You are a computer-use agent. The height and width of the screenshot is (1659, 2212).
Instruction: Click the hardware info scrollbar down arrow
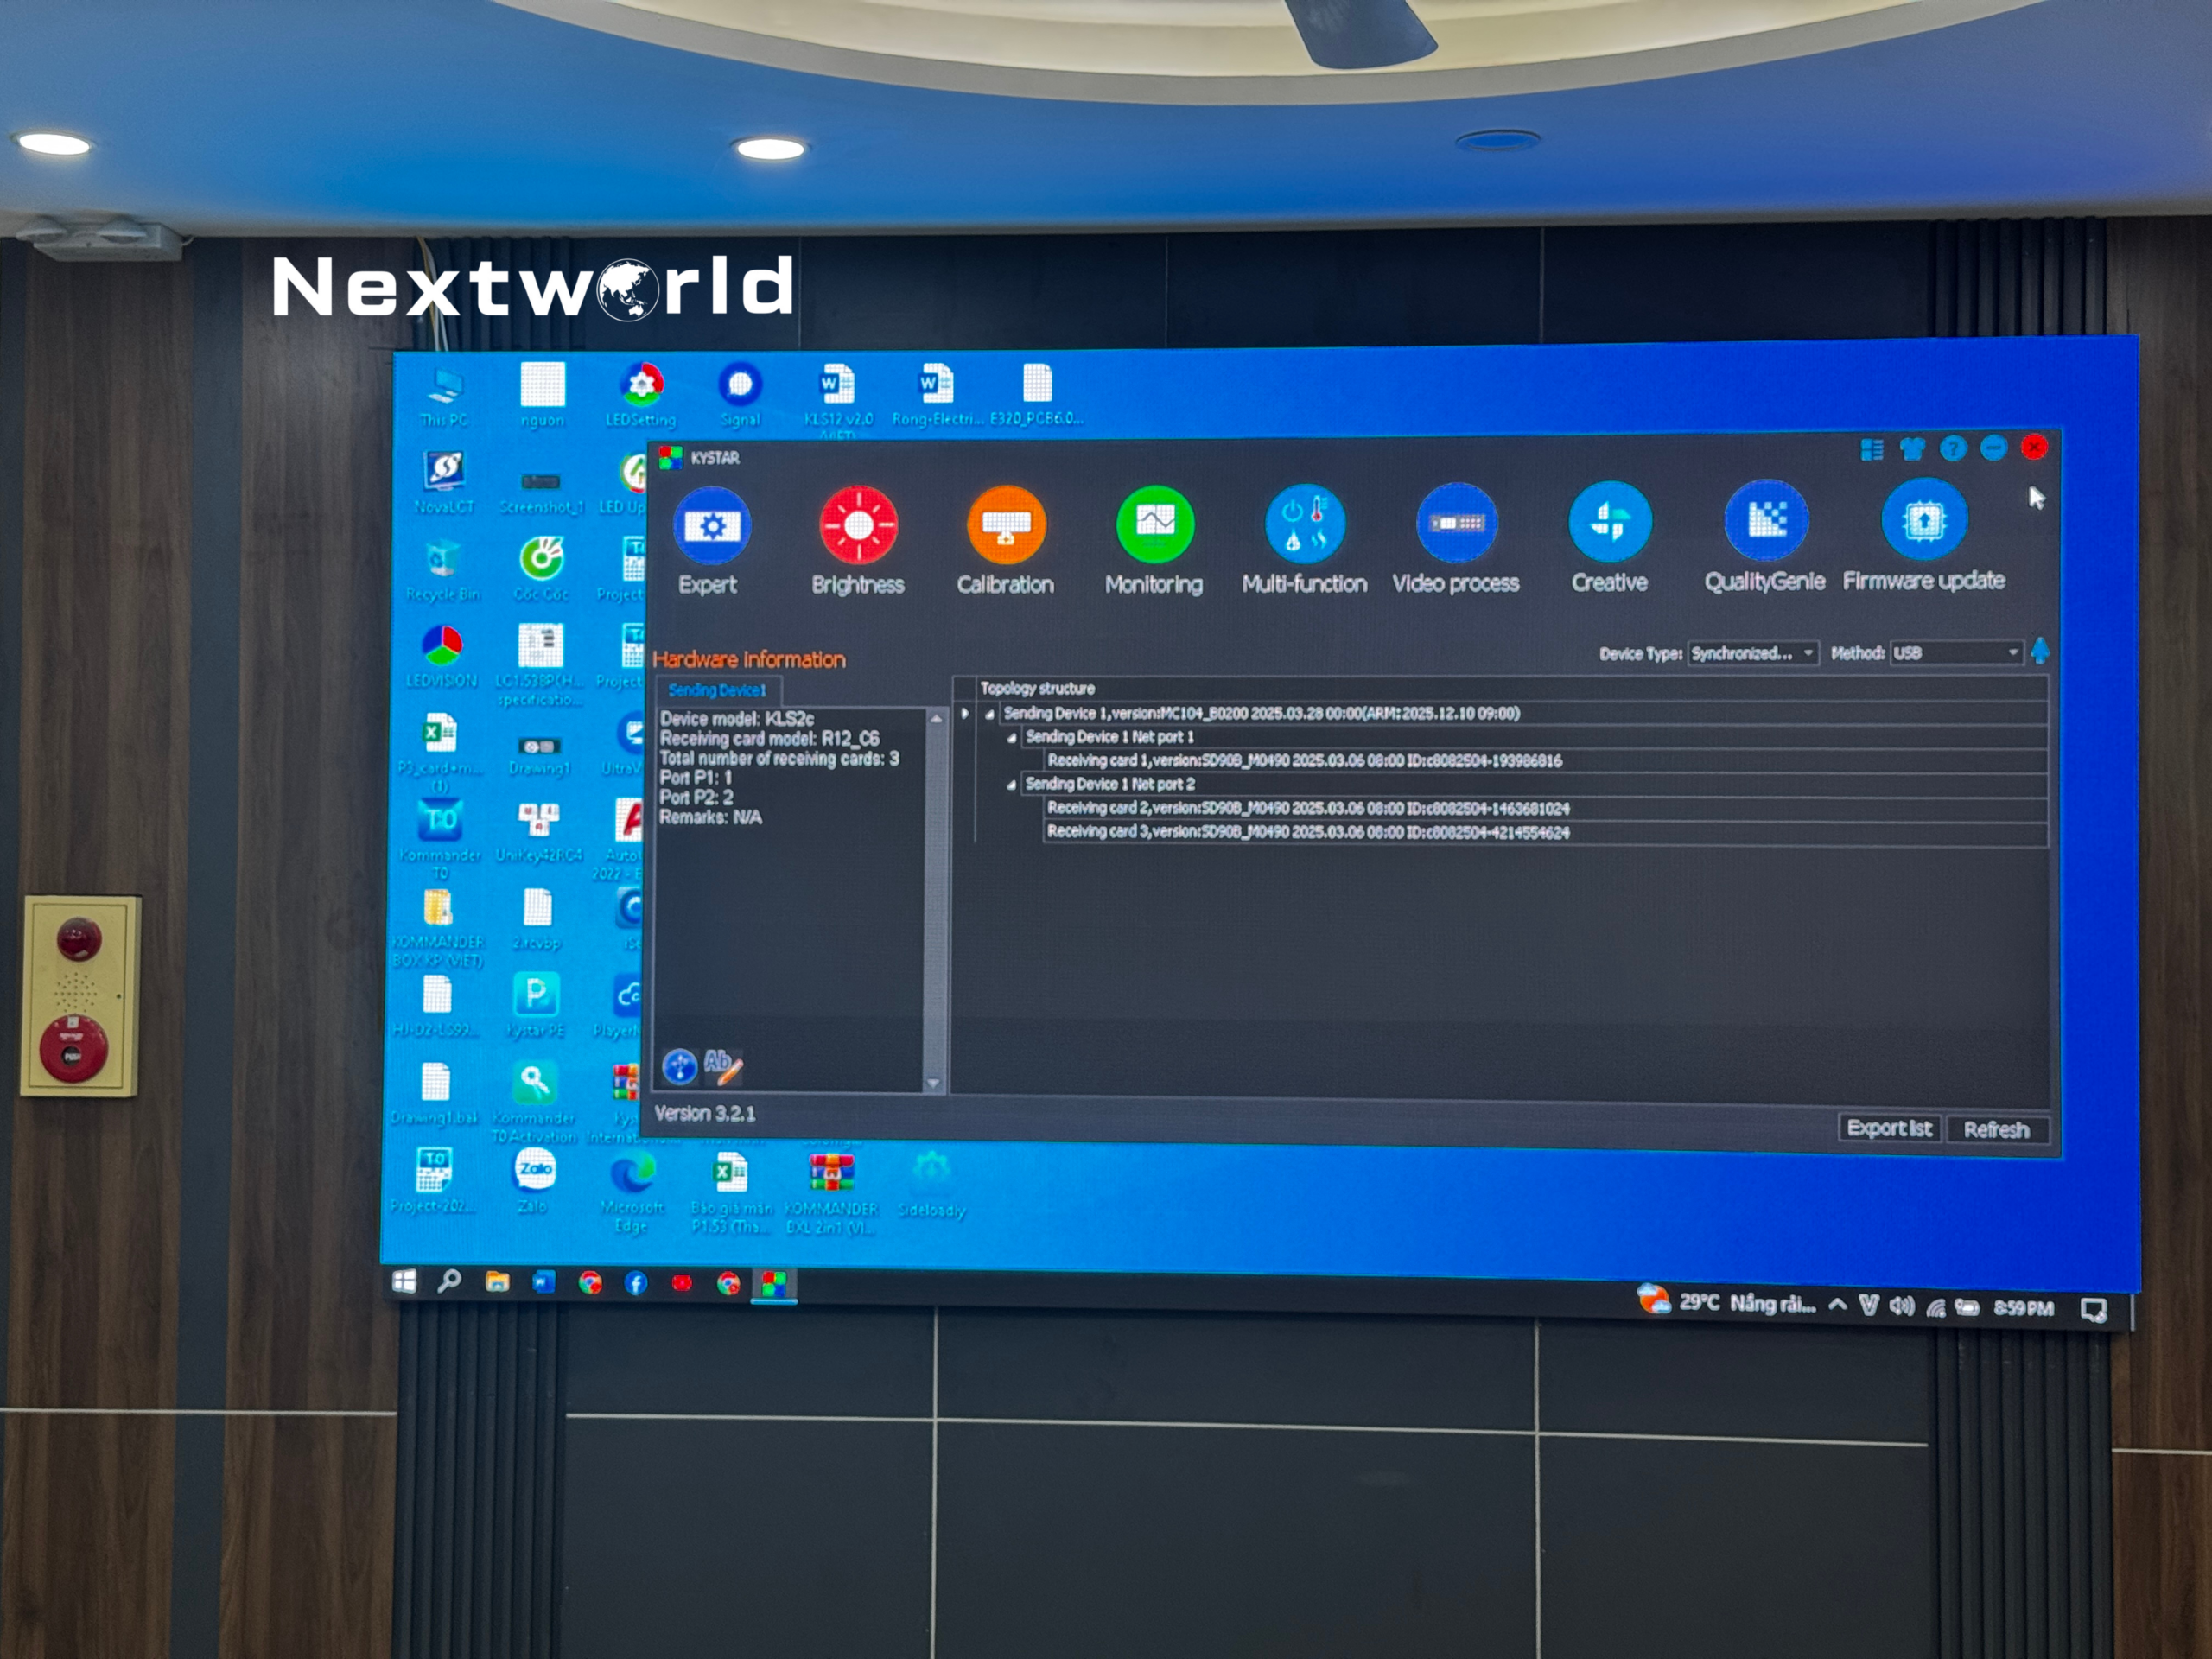pyautogui.click(x=933, y=1083)
